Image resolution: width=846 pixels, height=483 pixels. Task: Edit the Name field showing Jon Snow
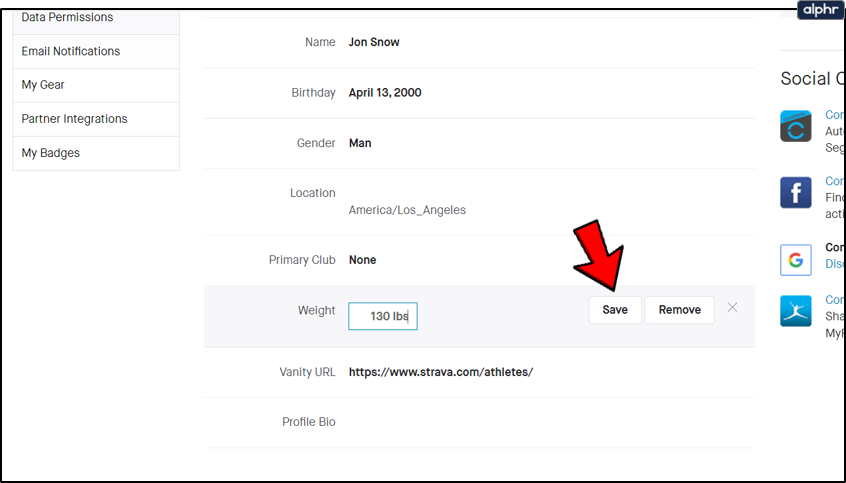point(374,43)
